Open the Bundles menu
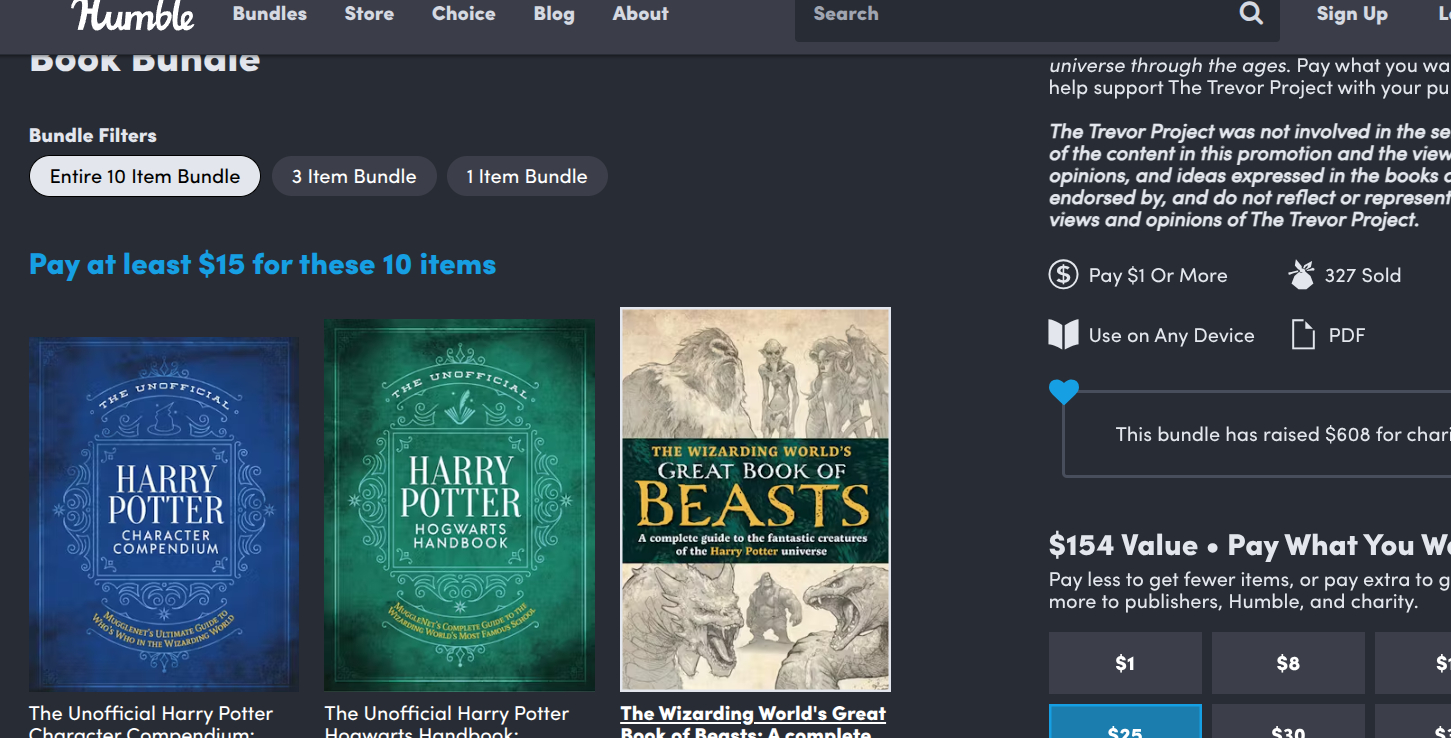 coord(270,14)
